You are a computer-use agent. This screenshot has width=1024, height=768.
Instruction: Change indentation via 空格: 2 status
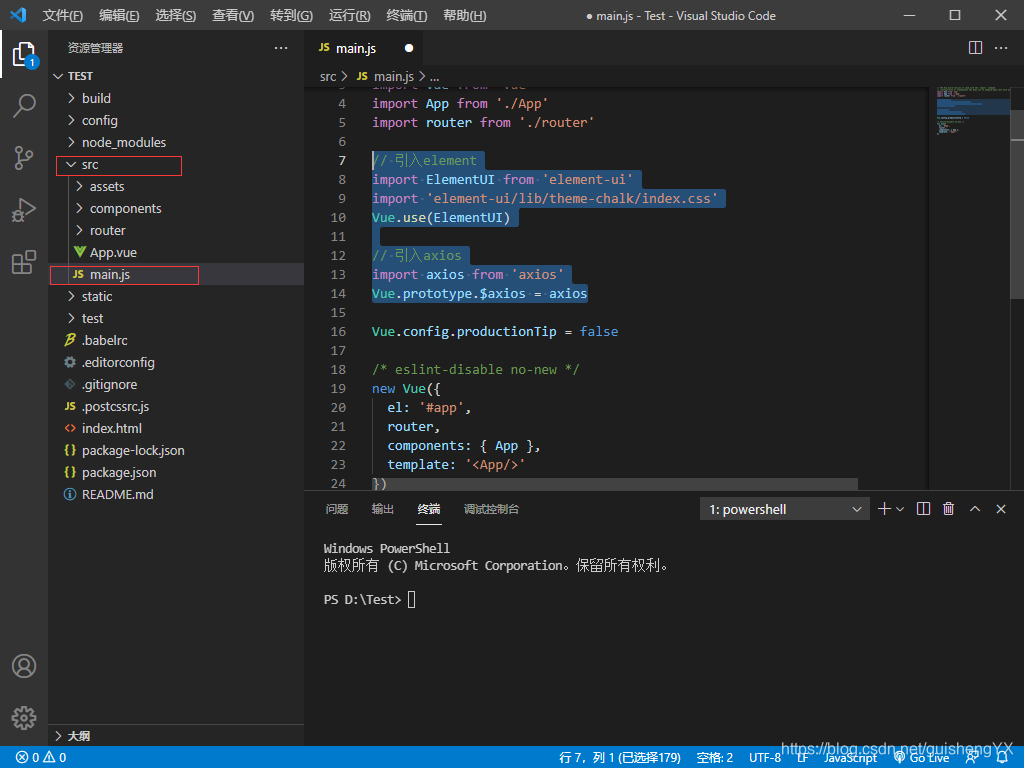pyautogui.click(x=714, y=758)
